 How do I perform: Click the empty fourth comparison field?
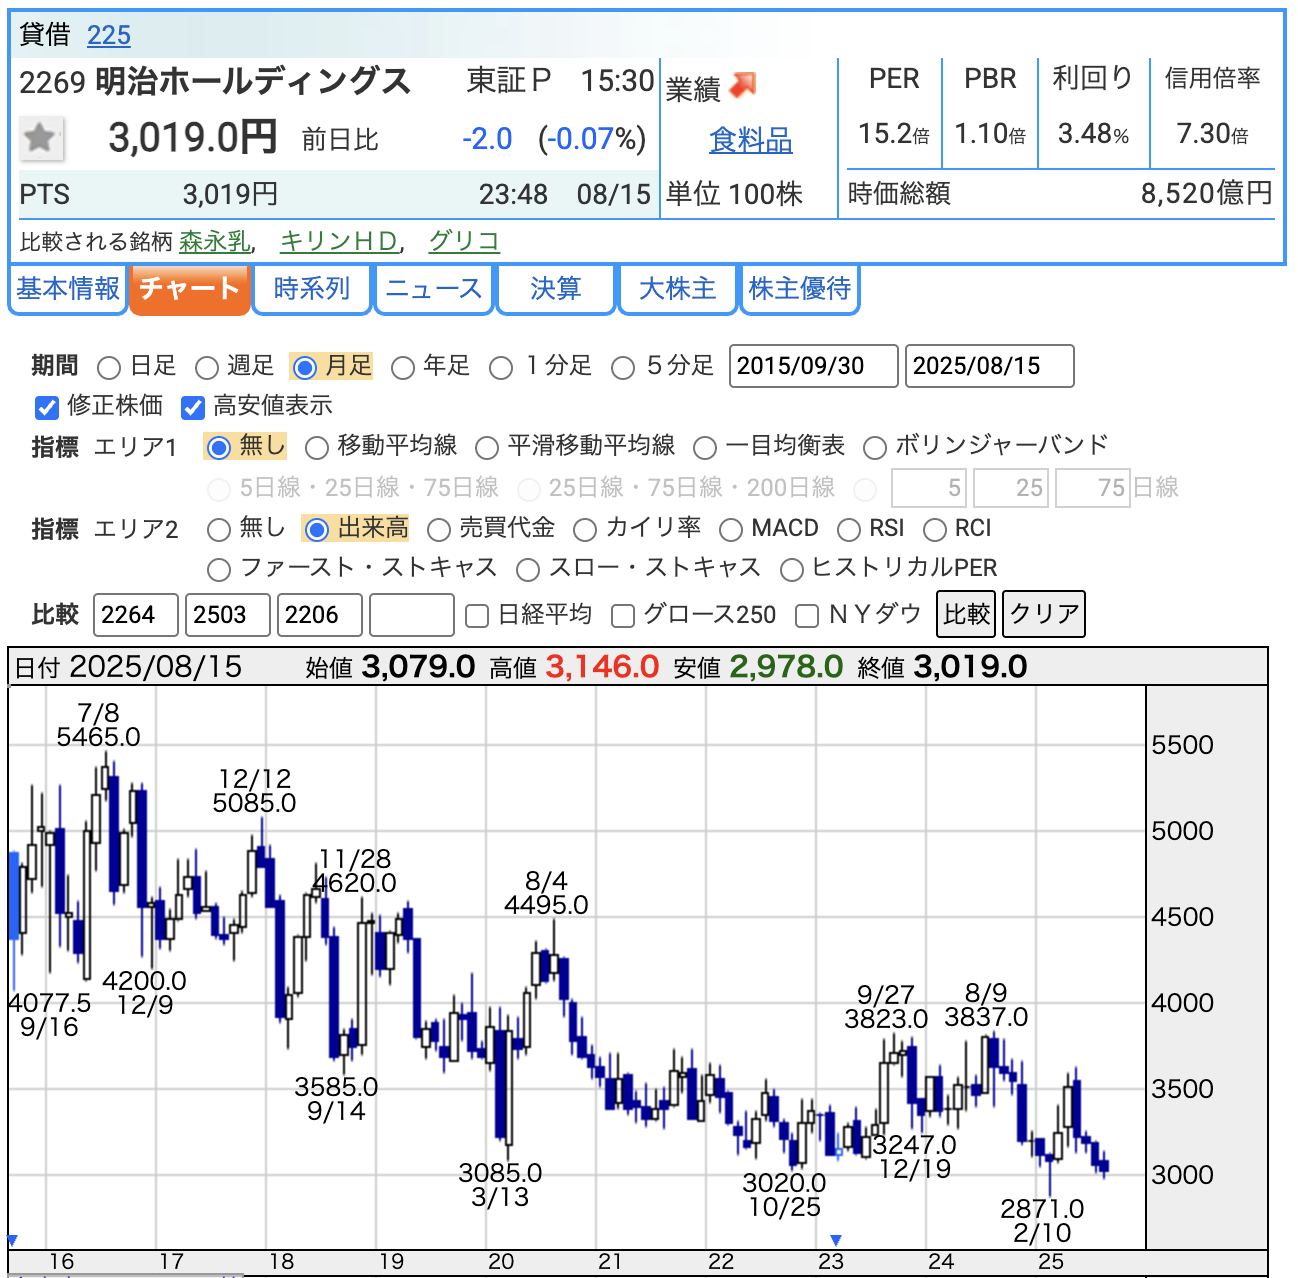click(x=412, y=615)
